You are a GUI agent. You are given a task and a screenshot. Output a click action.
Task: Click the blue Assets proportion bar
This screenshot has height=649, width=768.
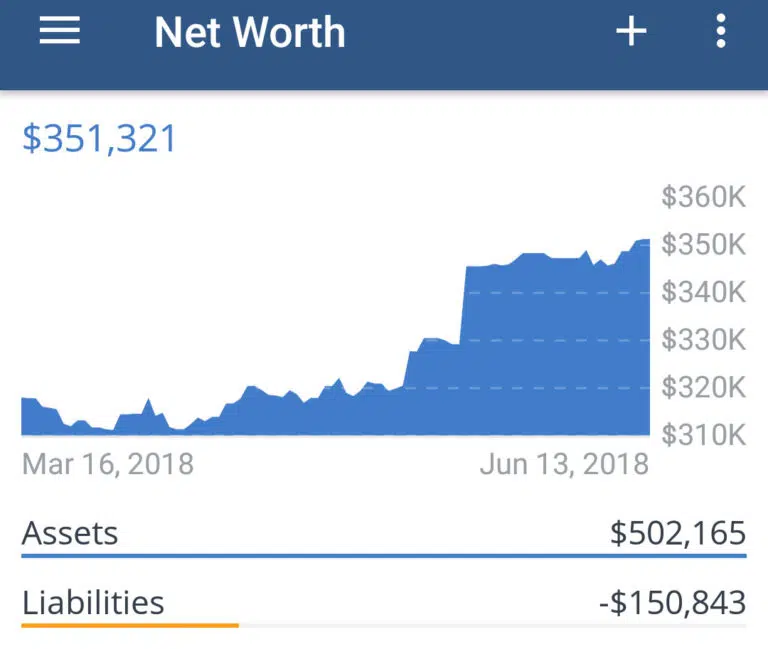(384, 555)
